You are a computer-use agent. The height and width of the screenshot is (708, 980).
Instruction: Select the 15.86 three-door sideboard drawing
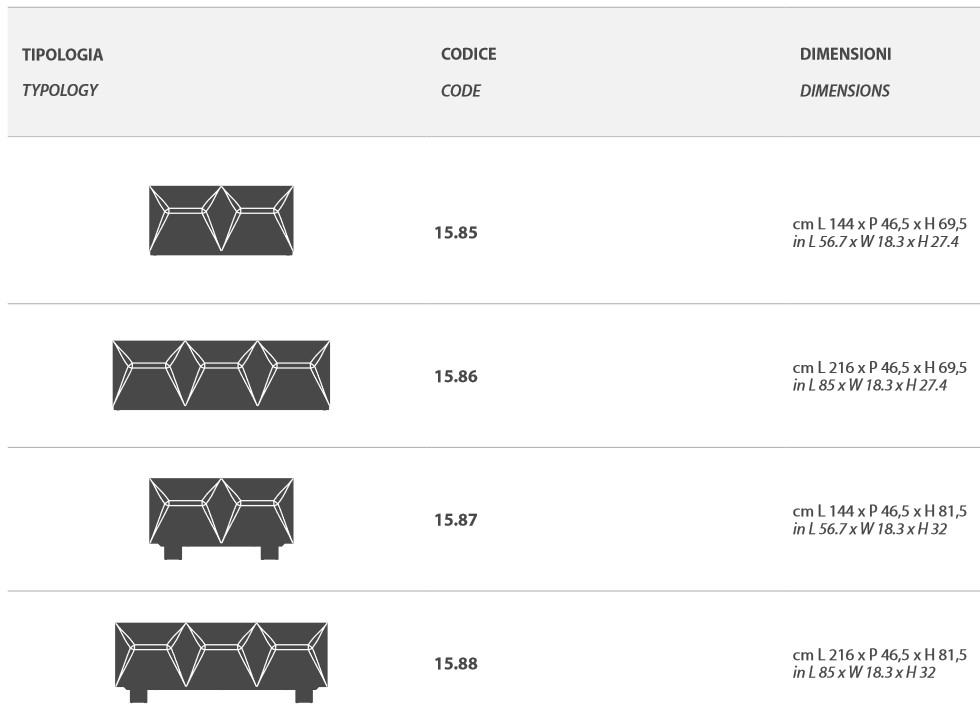(221, 375)
